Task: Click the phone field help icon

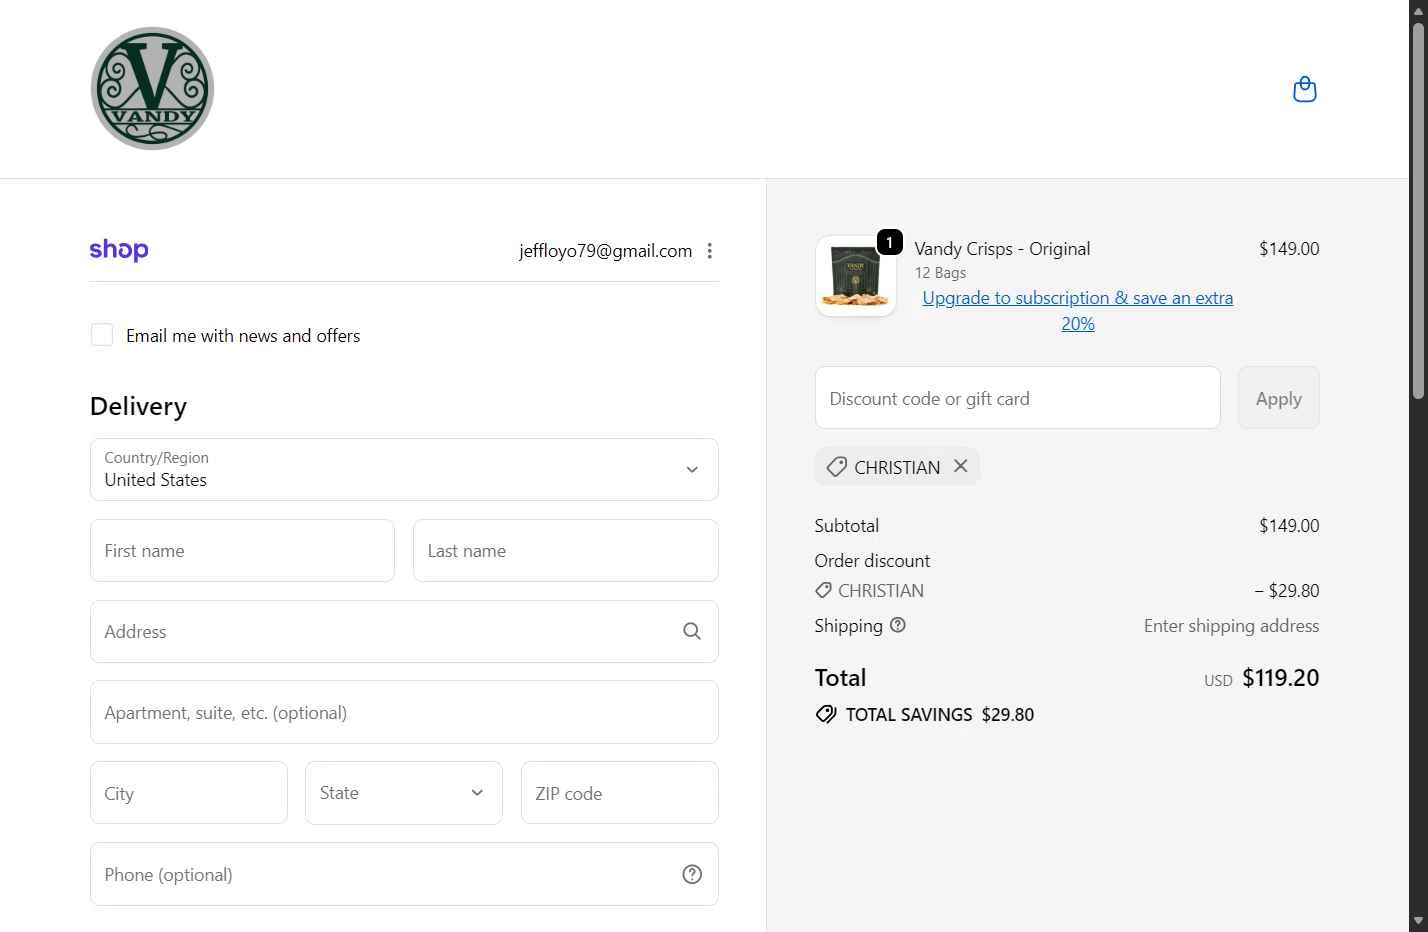Action: (x=692, y=874)
